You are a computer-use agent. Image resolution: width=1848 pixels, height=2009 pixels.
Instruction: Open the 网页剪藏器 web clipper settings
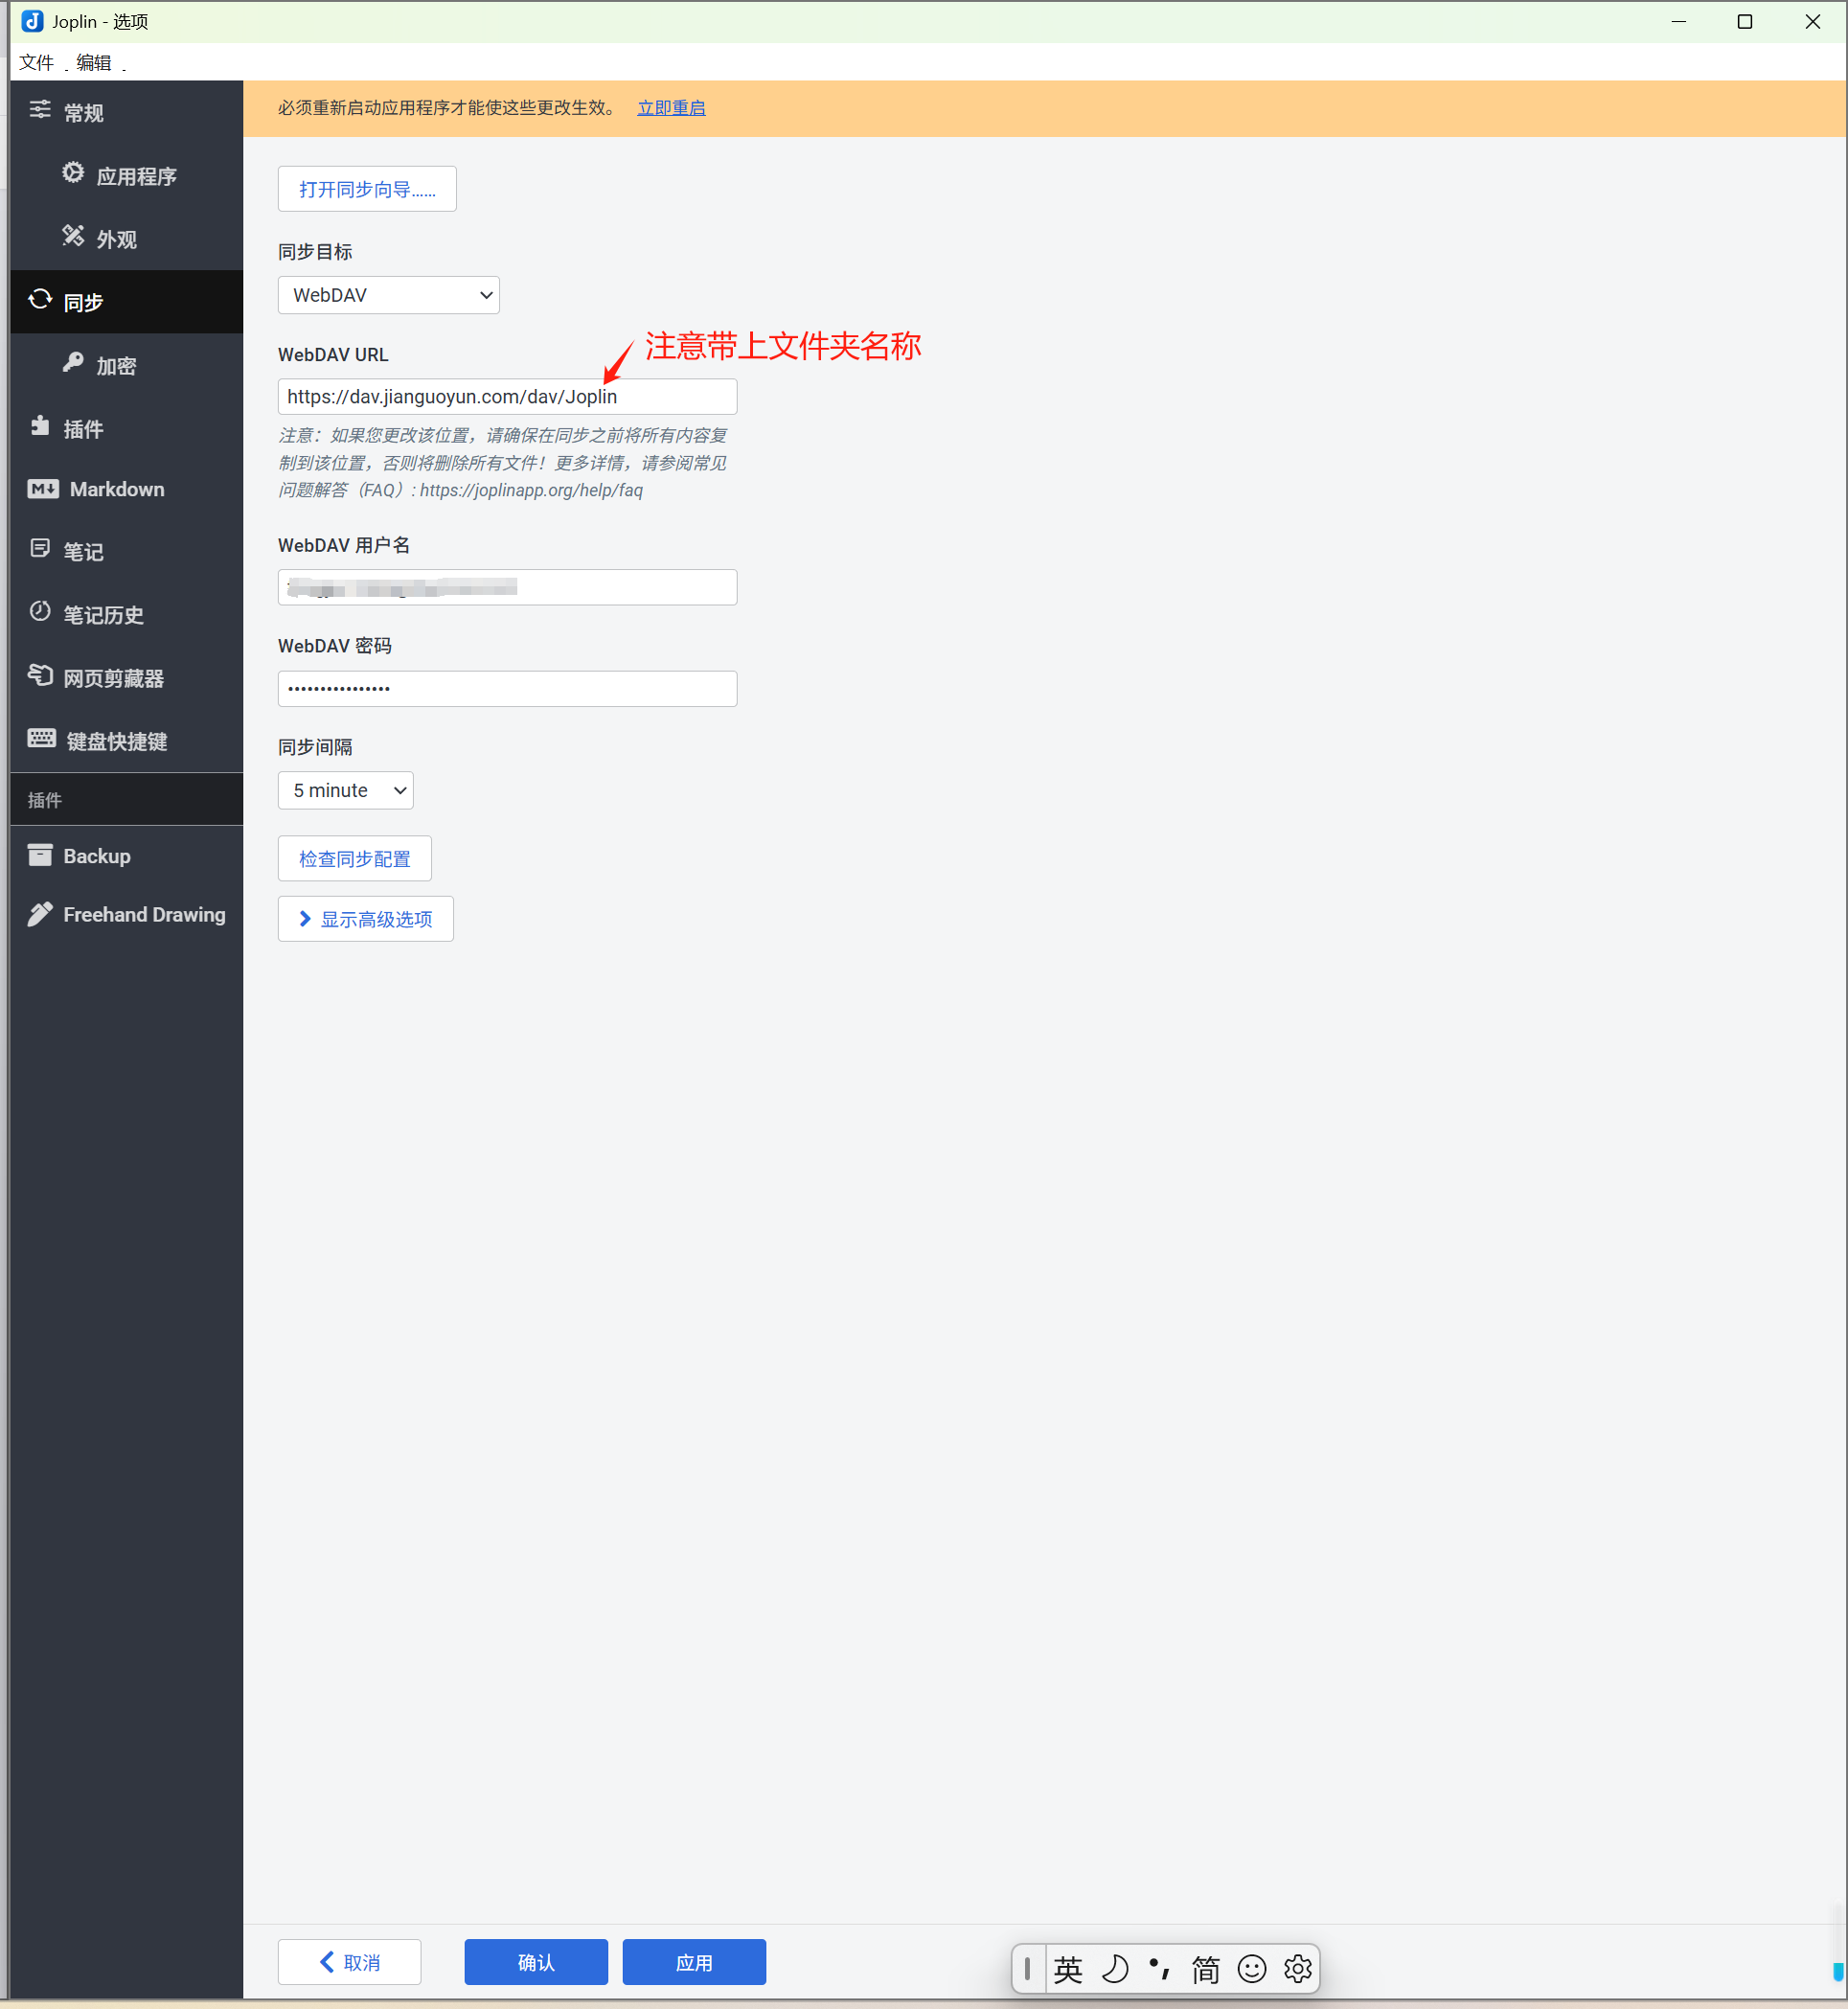[126, 677]
